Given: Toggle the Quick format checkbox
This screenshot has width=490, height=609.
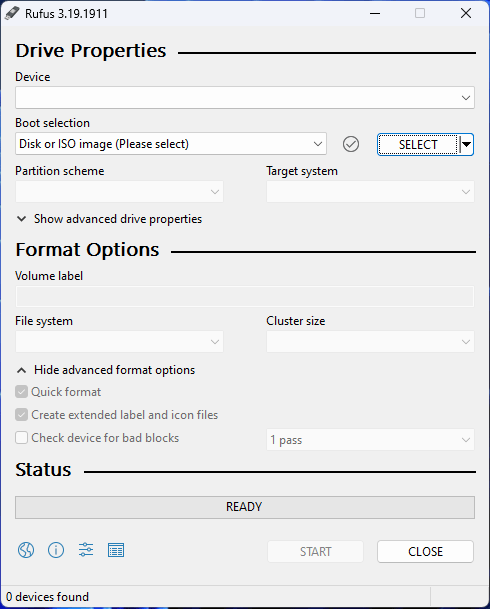Looking at the screenshot, I should [21, 392].
